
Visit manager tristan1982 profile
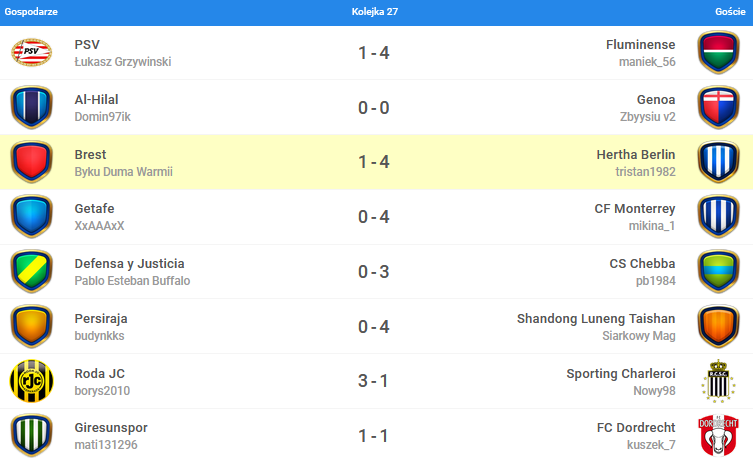click(645, 172)
